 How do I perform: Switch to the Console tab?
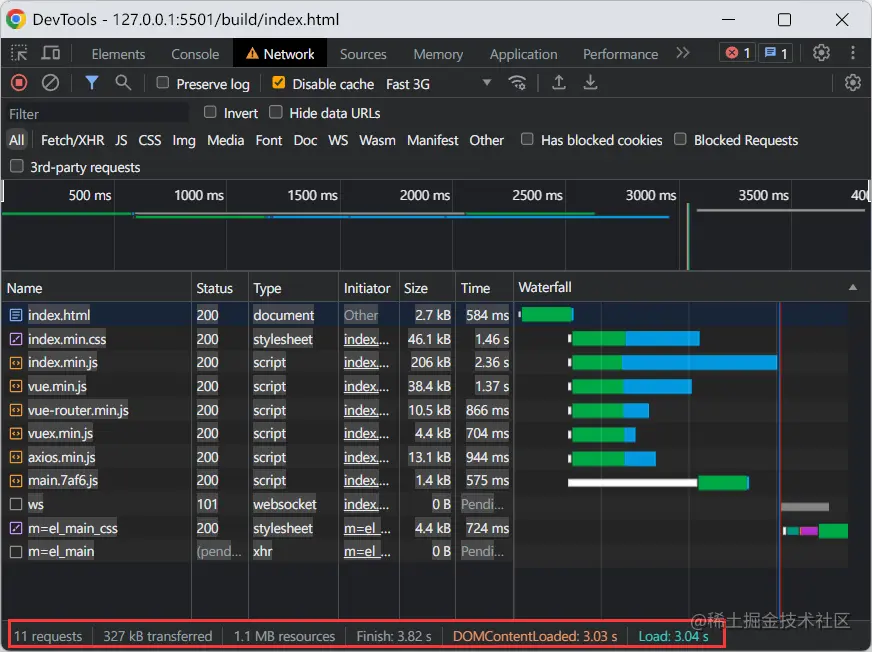pyautogui.click(x=195, y=54)
